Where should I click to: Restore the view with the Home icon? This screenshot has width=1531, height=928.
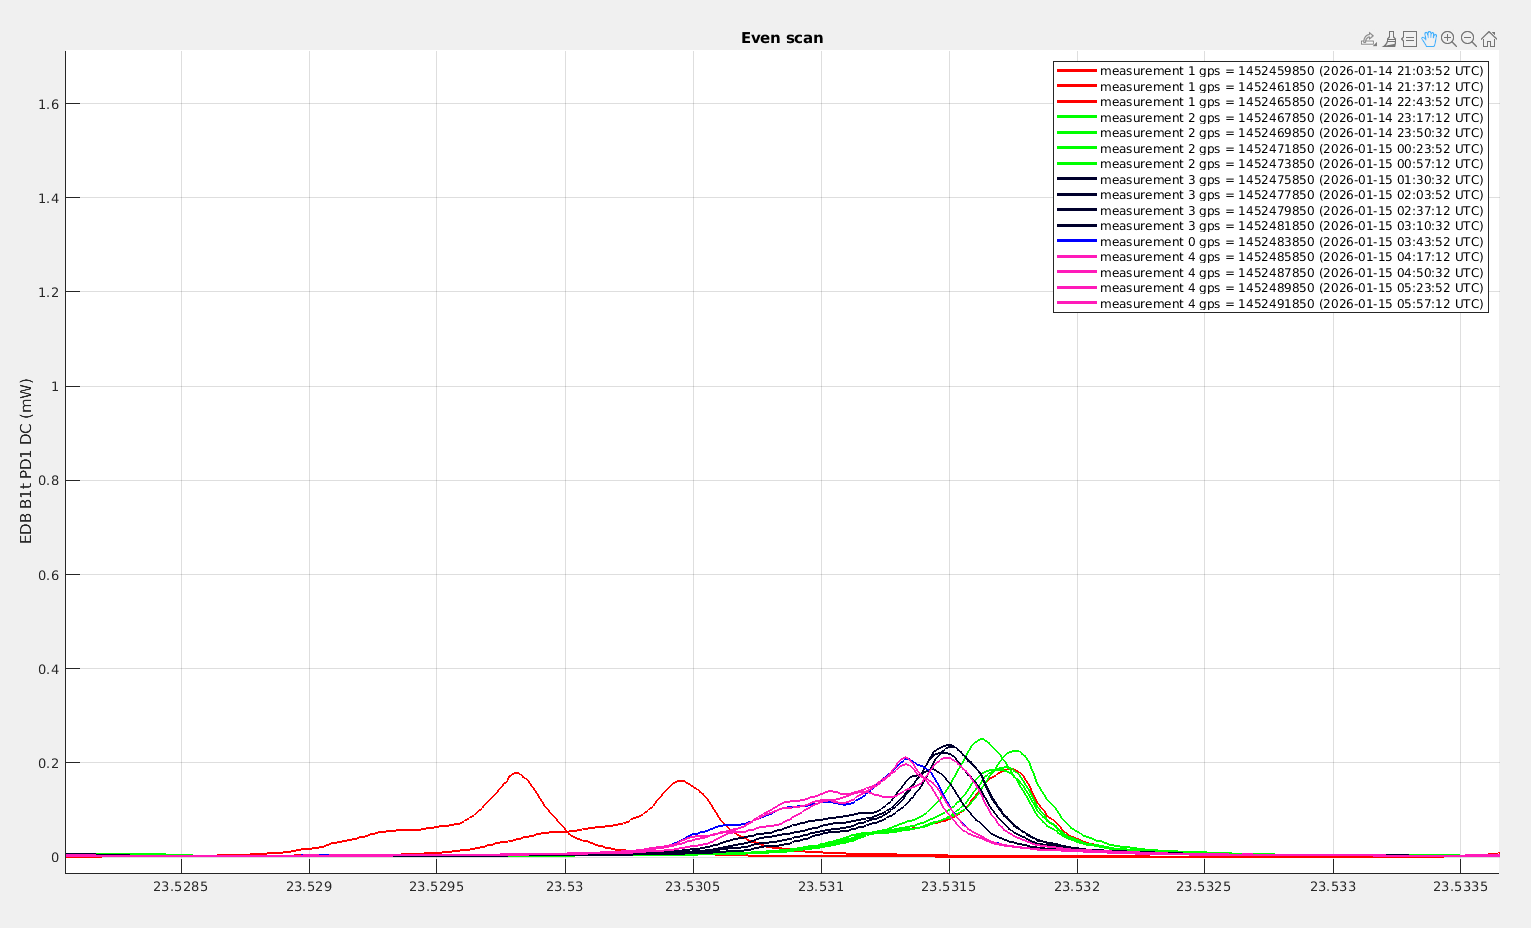pos(1488,39)
